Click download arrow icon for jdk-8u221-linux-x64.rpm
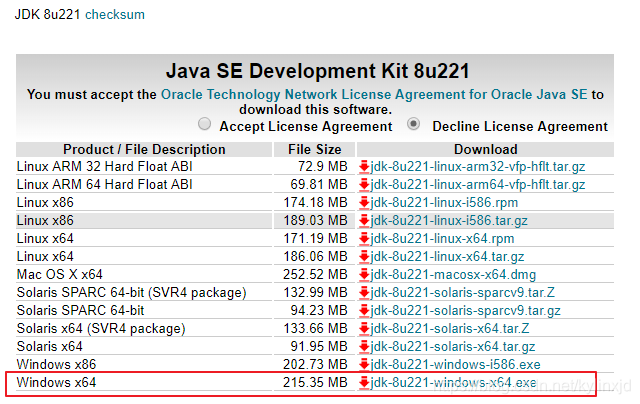 pos(364,239)
